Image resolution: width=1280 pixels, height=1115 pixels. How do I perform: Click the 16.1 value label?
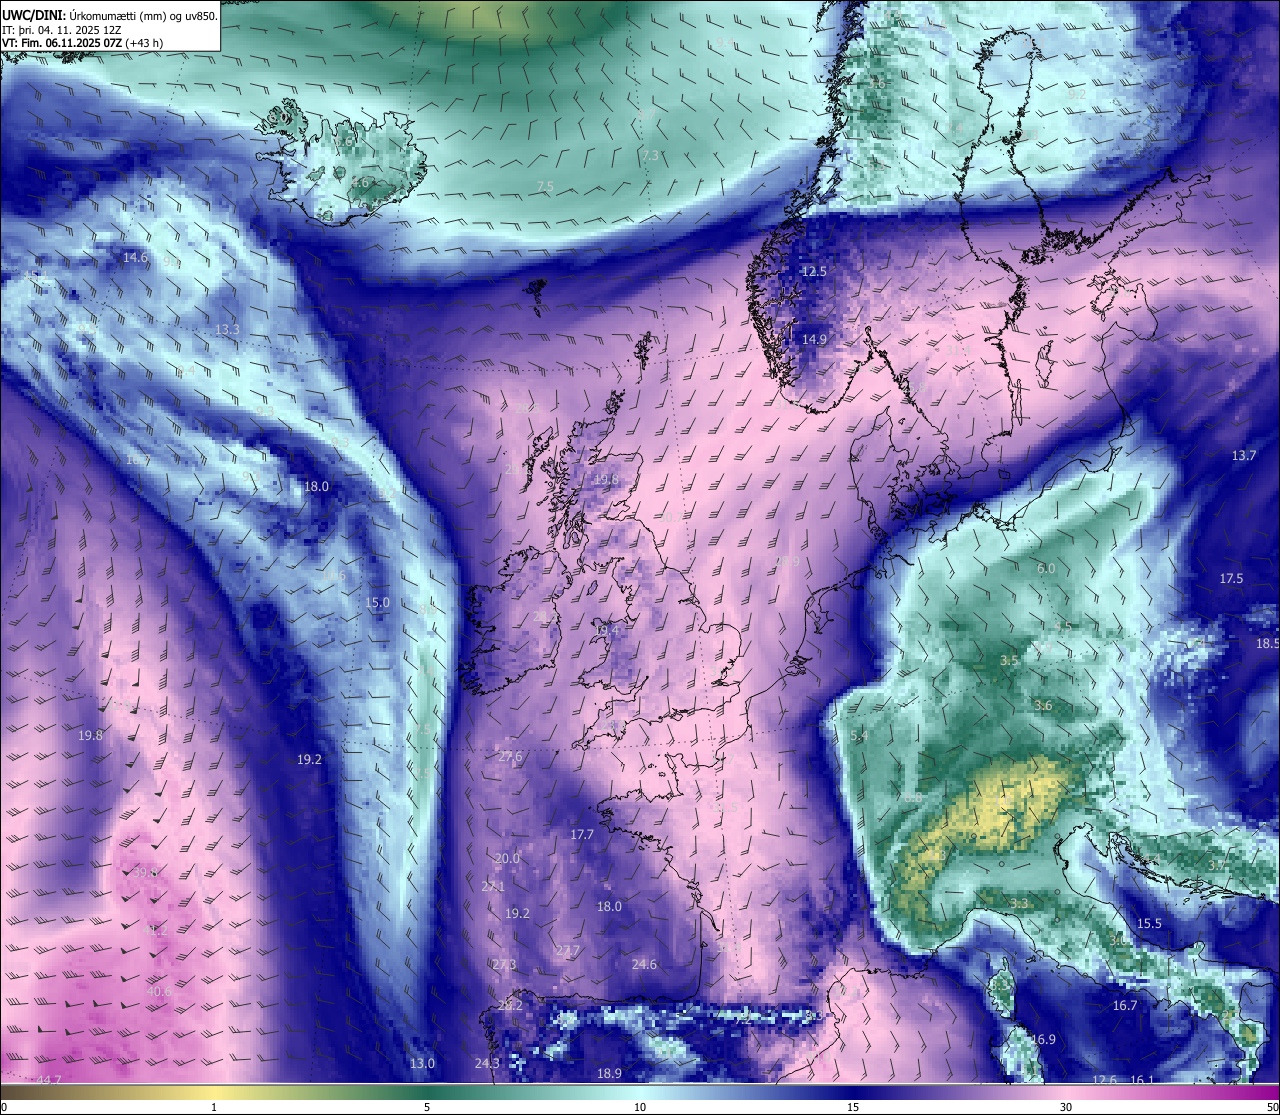pos(1142,1080)
